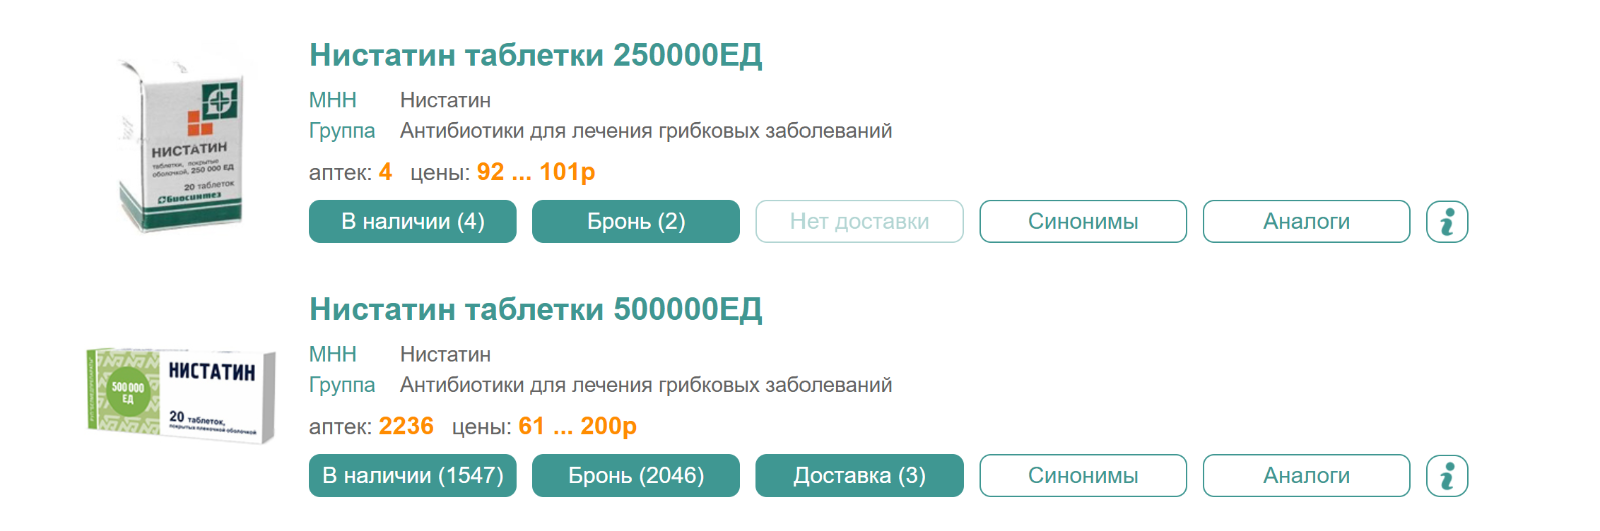Screen dimensions: 1600x531
Task: Click the green Нистатин 500000 ЕД package image
Action: click(181, 394)
